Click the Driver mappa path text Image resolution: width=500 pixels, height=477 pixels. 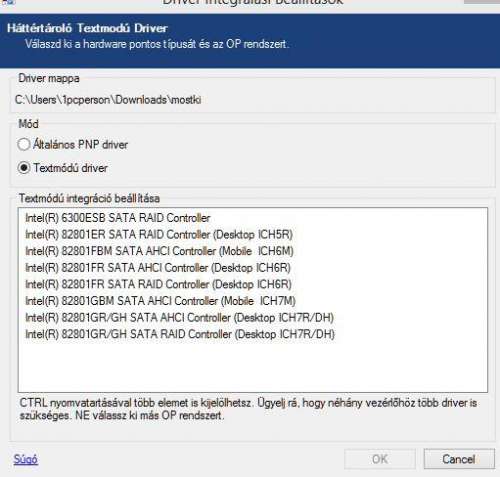point(108,100)
